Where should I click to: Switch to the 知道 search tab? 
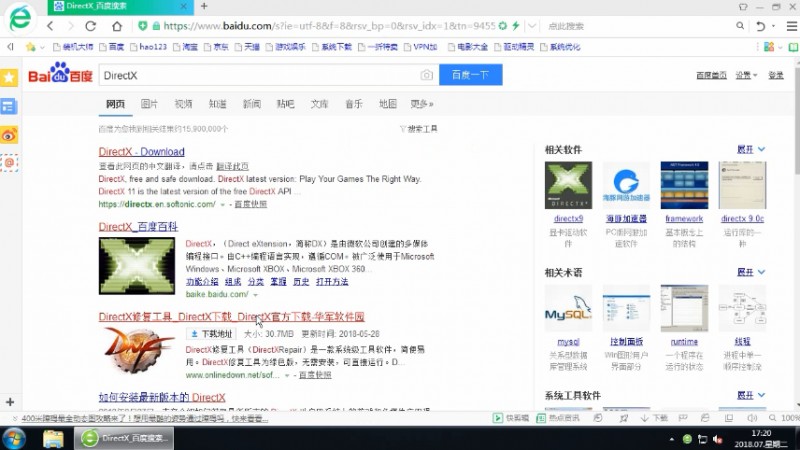click(217, 104)
